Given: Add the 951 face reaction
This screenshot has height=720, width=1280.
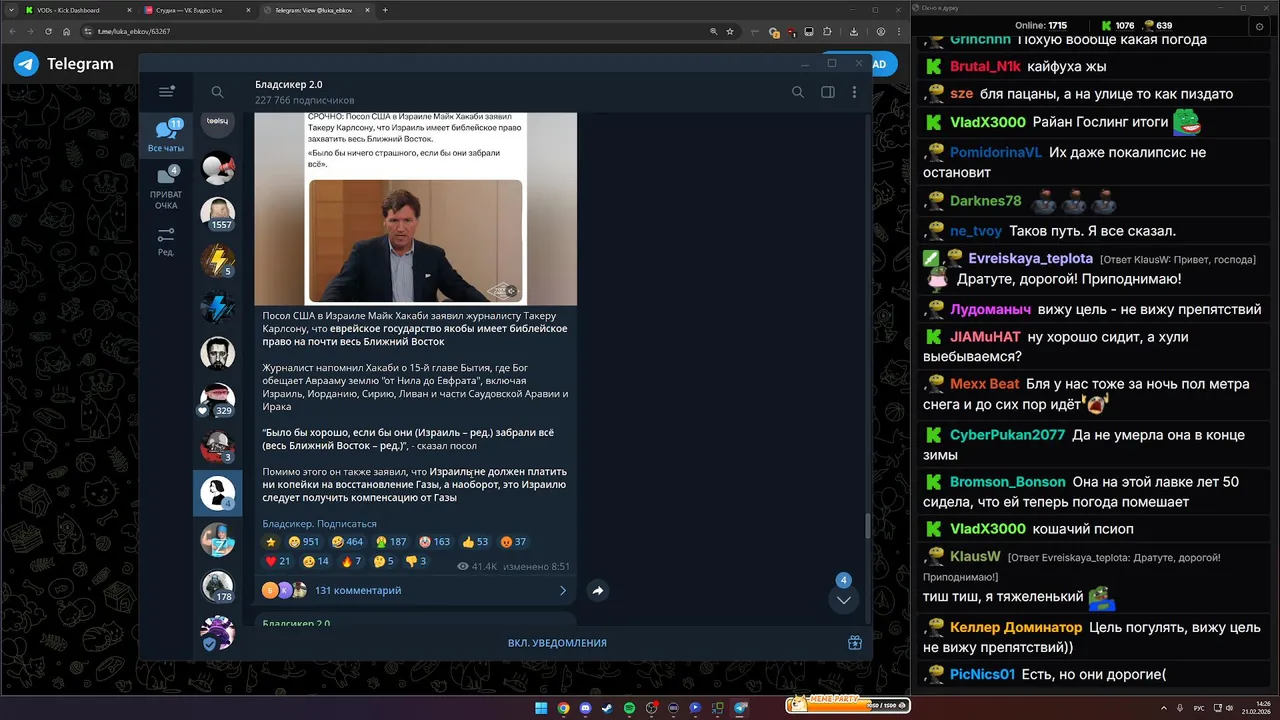Looking at the screenshot, I should click(x=303, y=542).
